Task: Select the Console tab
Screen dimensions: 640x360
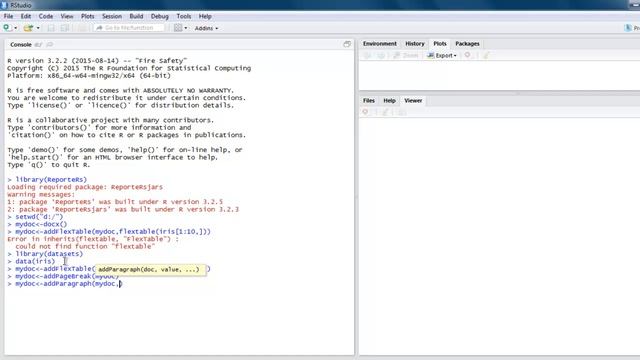Action: pyautogui.click(x=20, y=44)
